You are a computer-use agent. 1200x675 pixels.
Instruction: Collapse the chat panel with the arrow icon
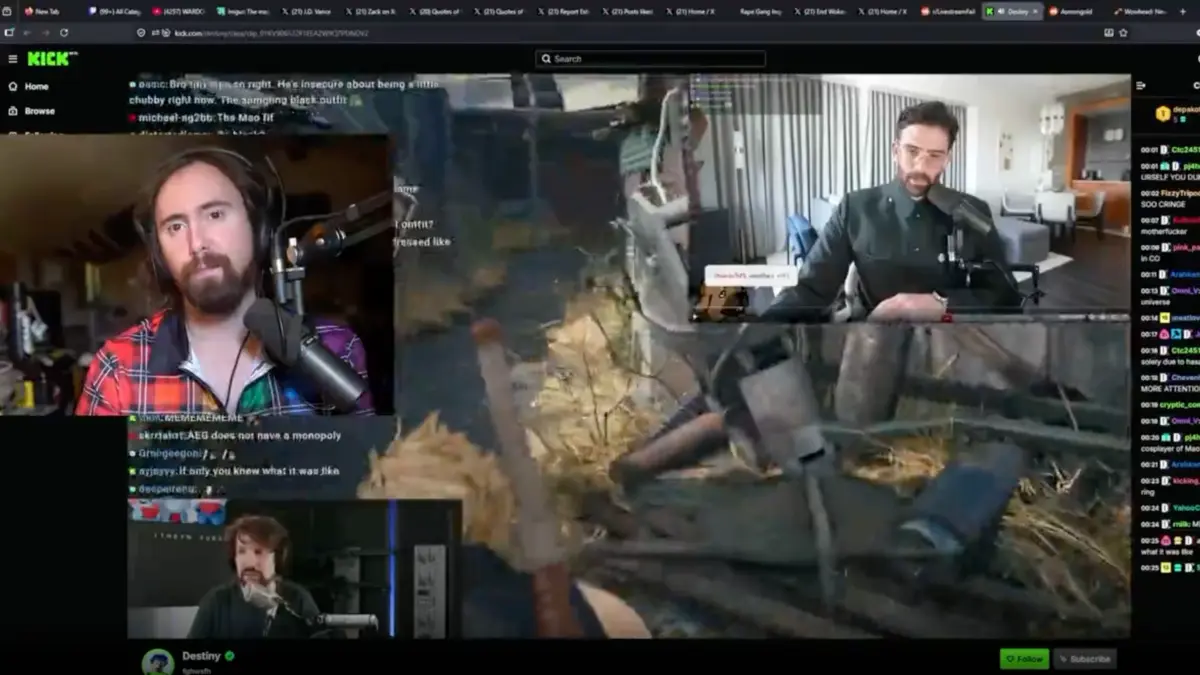click(x=1139, y=87)
